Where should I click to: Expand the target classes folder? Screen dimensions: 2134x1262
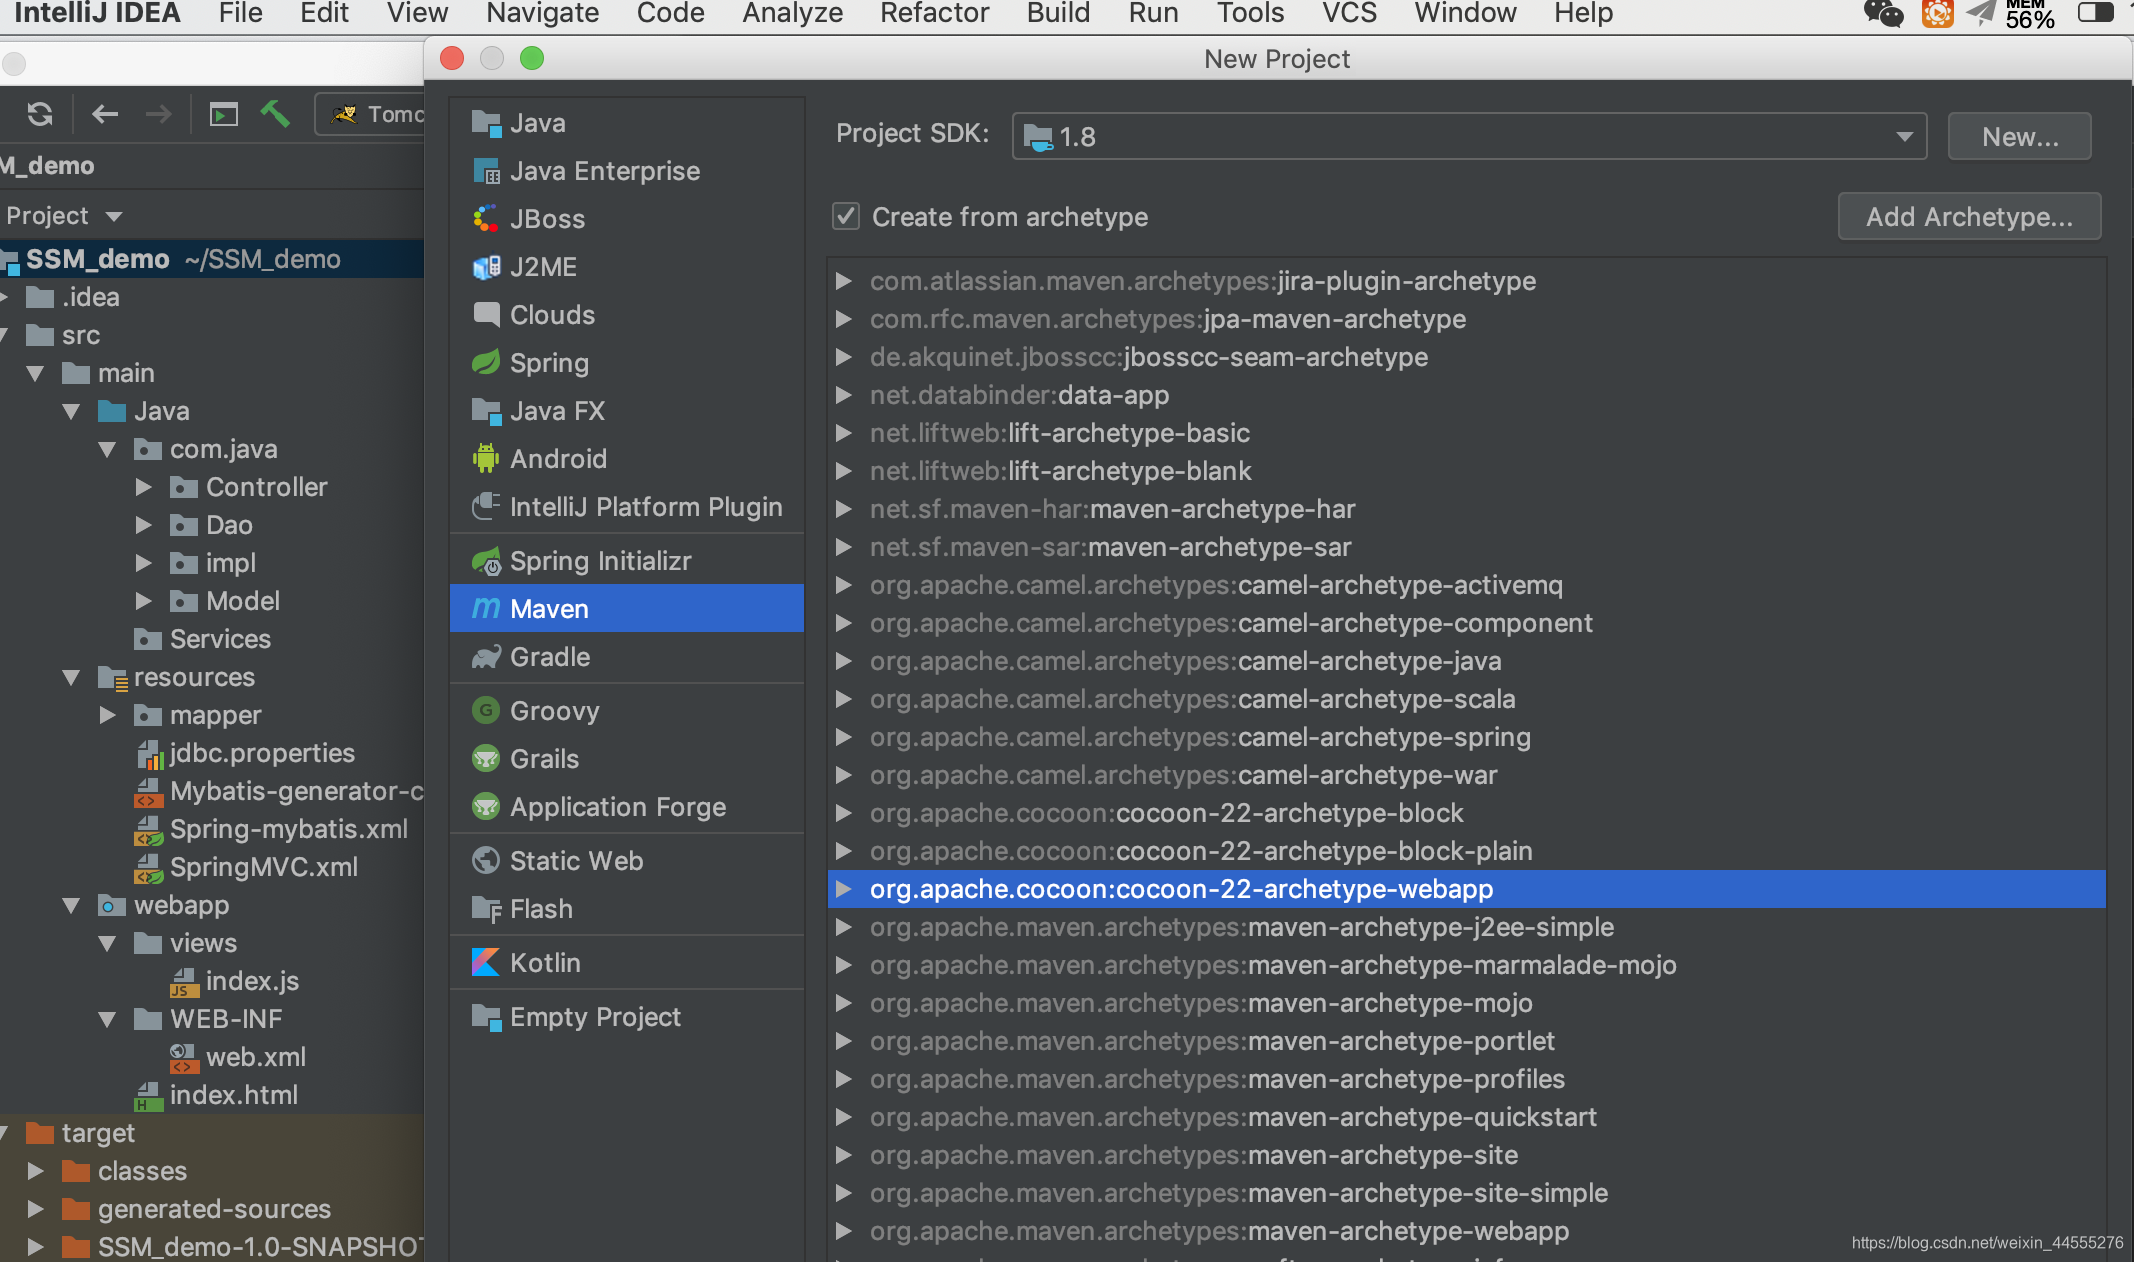(x=35, y=1171)
